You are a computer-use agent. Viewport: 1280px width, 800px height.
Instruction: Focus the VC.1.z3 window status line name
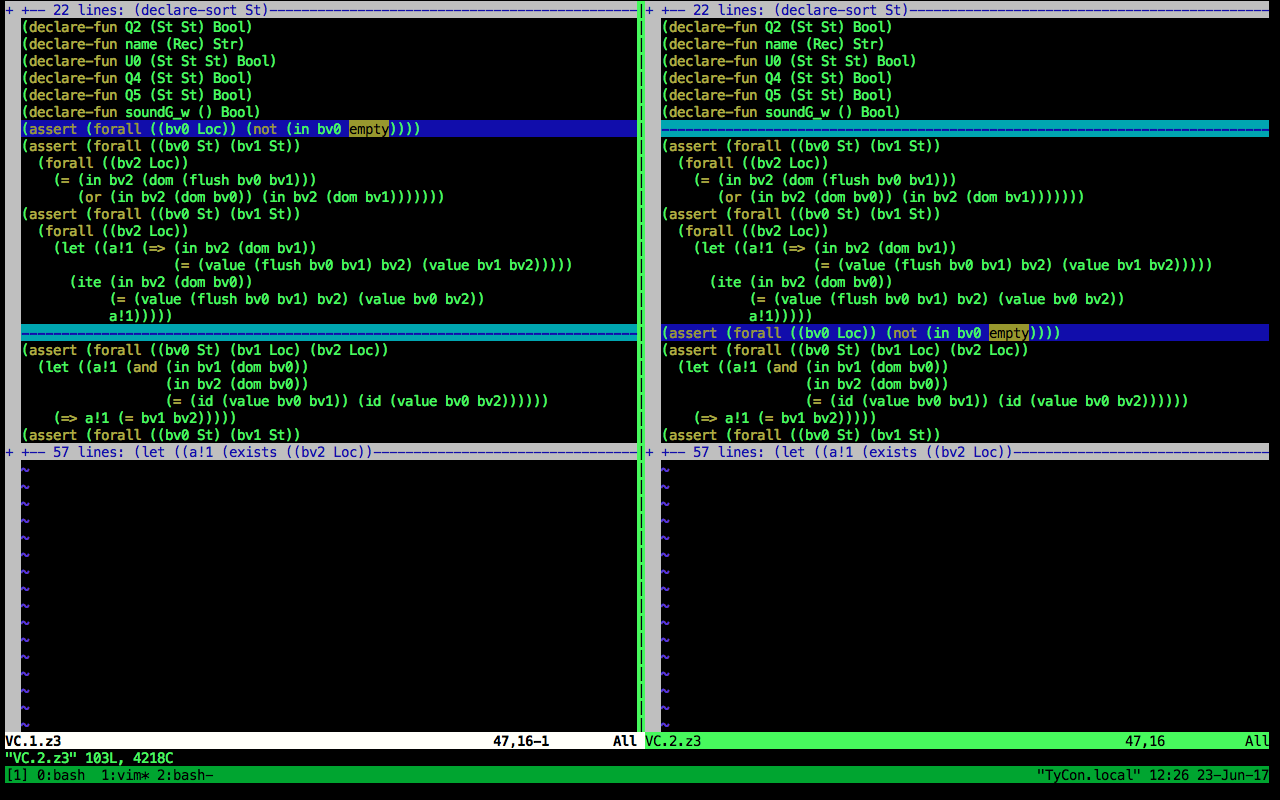tap(33, 741)
